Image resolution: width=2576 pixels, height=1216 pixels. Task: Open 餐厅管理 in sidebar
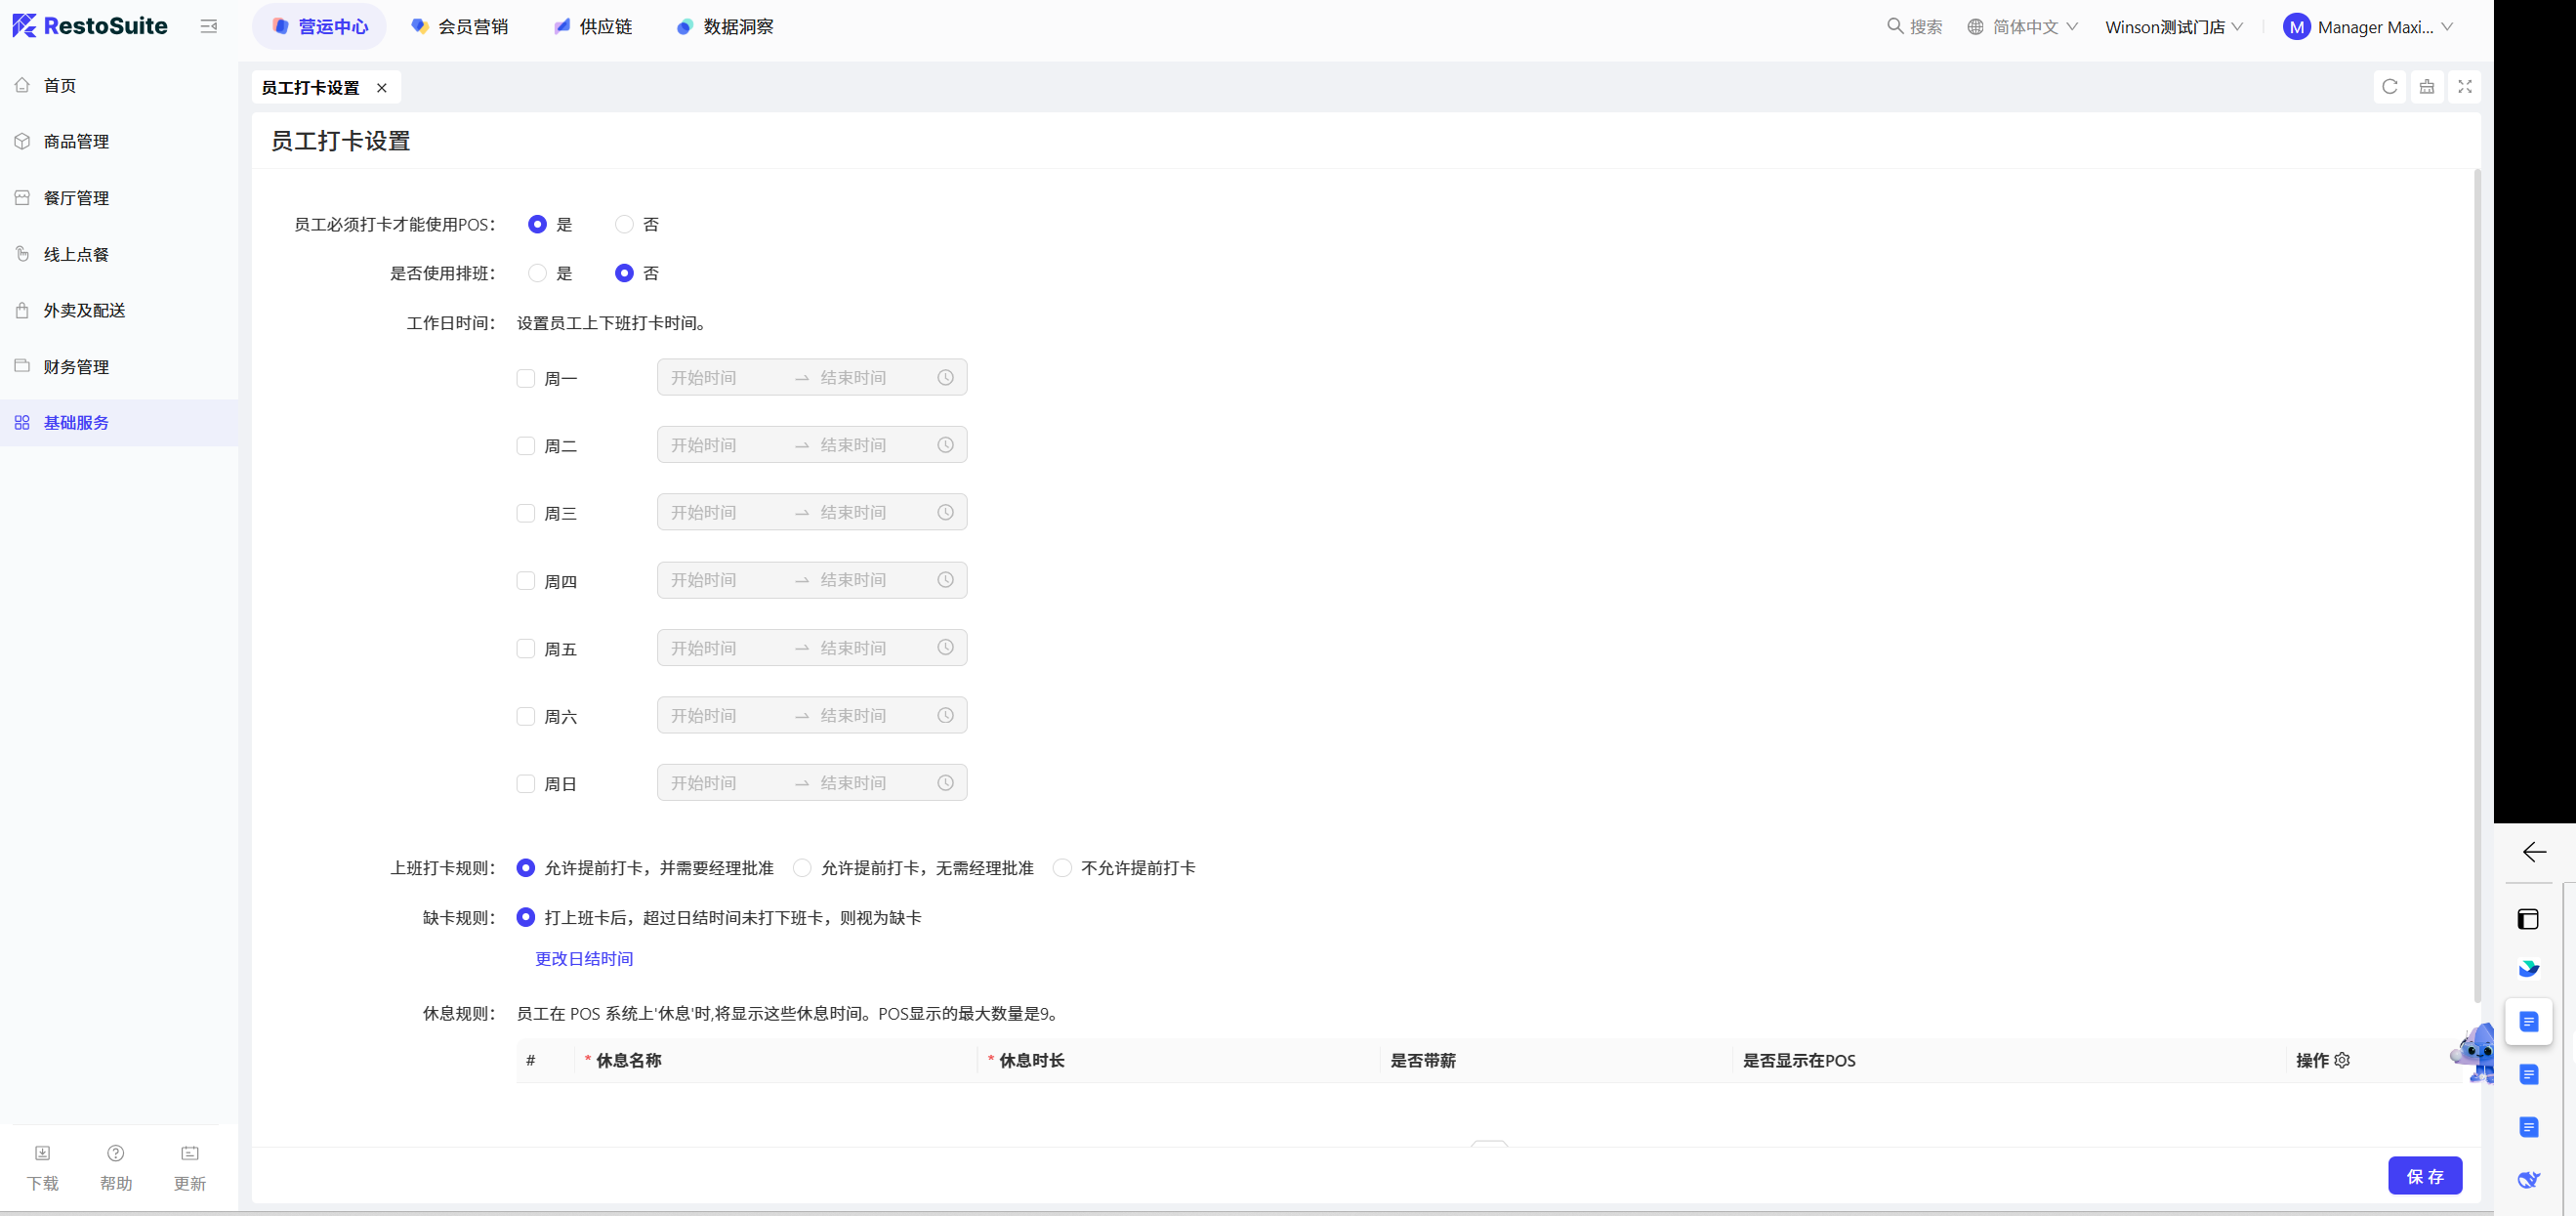coord(76,198)
